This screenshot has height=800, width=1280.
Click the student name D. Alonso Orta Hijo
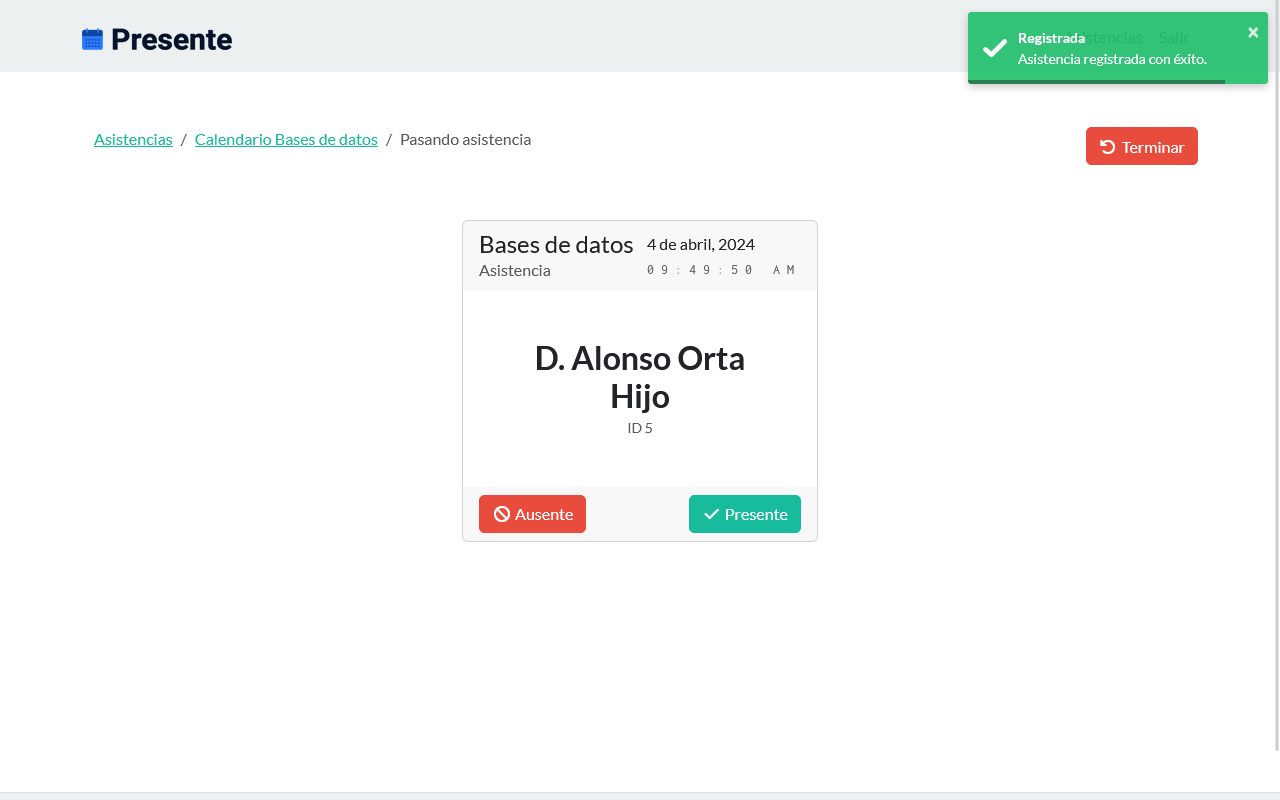[x=640, y=377]
